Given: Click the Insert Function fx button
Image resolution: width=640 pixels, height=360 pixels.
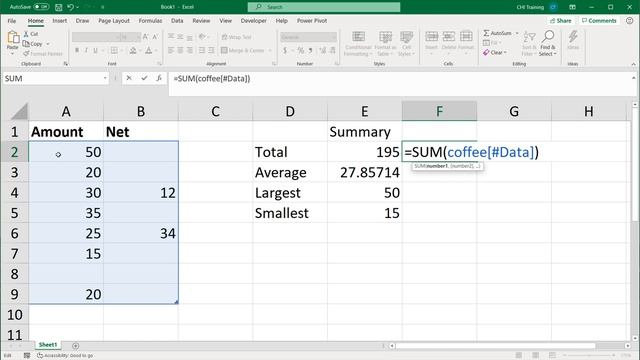Looking at the screenshot, I should [159, 78].
